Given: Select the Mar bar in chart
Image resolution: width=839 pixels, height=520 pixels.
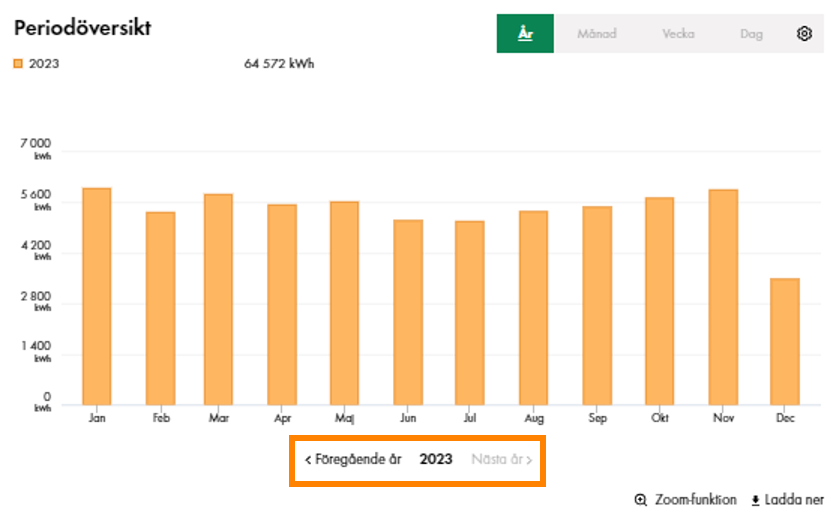Looking at the screenshot, I should pos(218,300).
